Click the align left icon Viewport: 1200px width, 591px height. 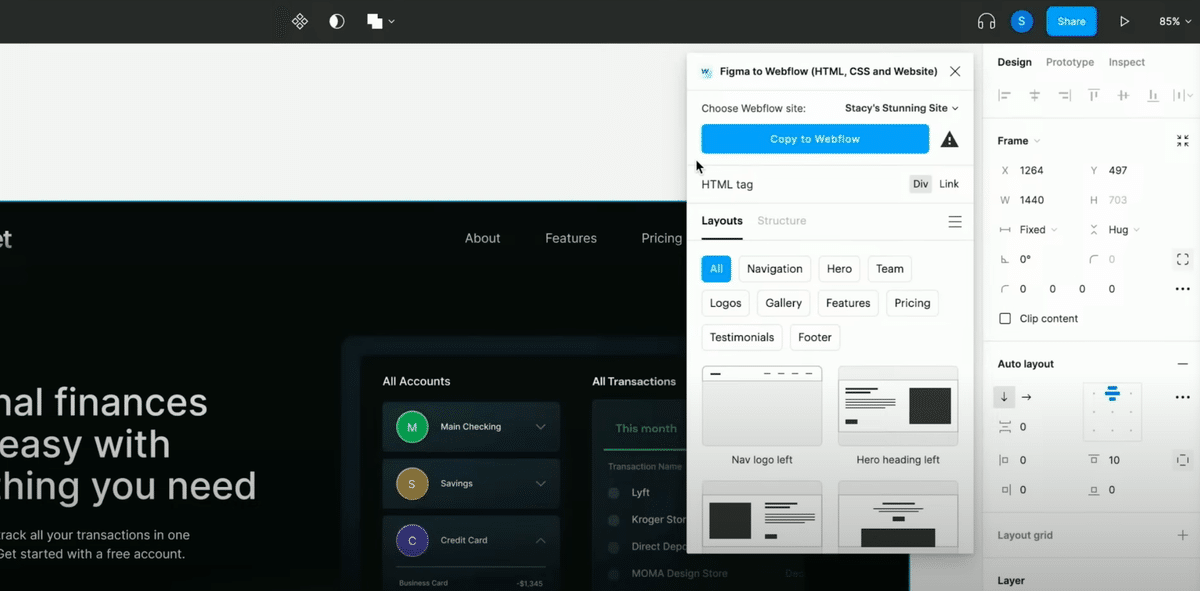point(1005,96)
